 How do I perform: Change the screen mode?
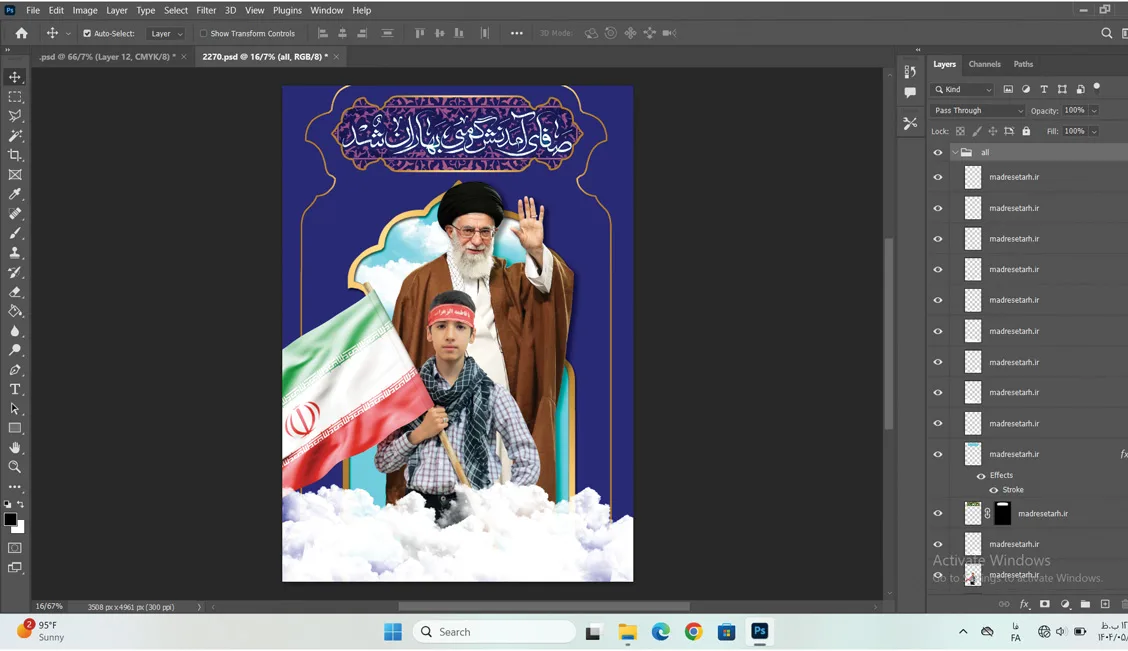[x=14, y=568]
